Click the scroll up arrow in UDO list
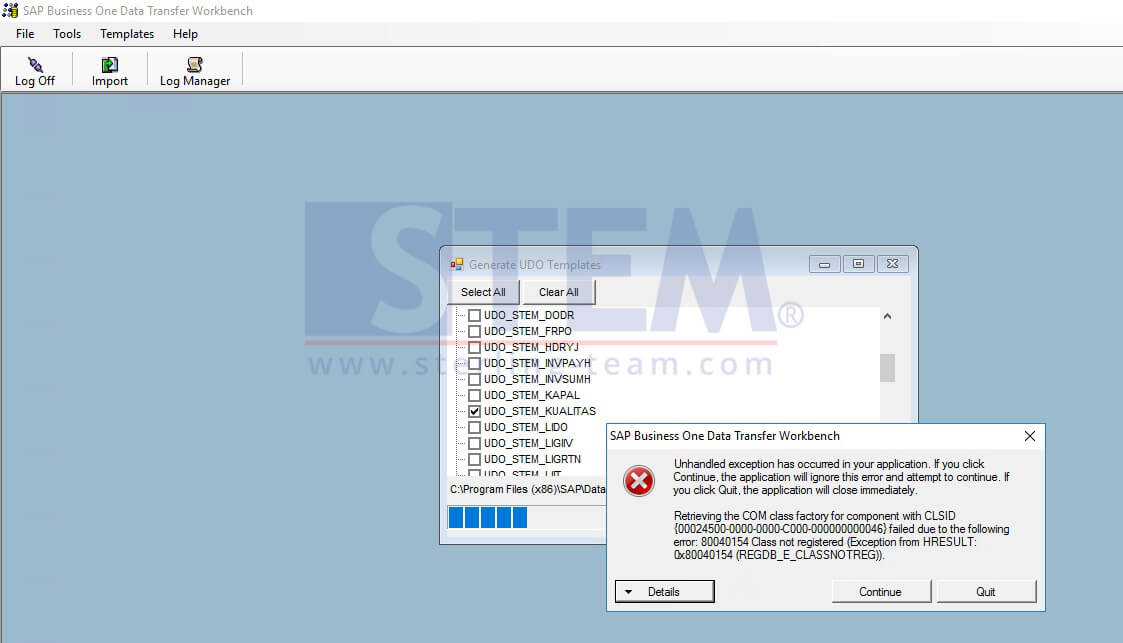 tap(887, 316)
